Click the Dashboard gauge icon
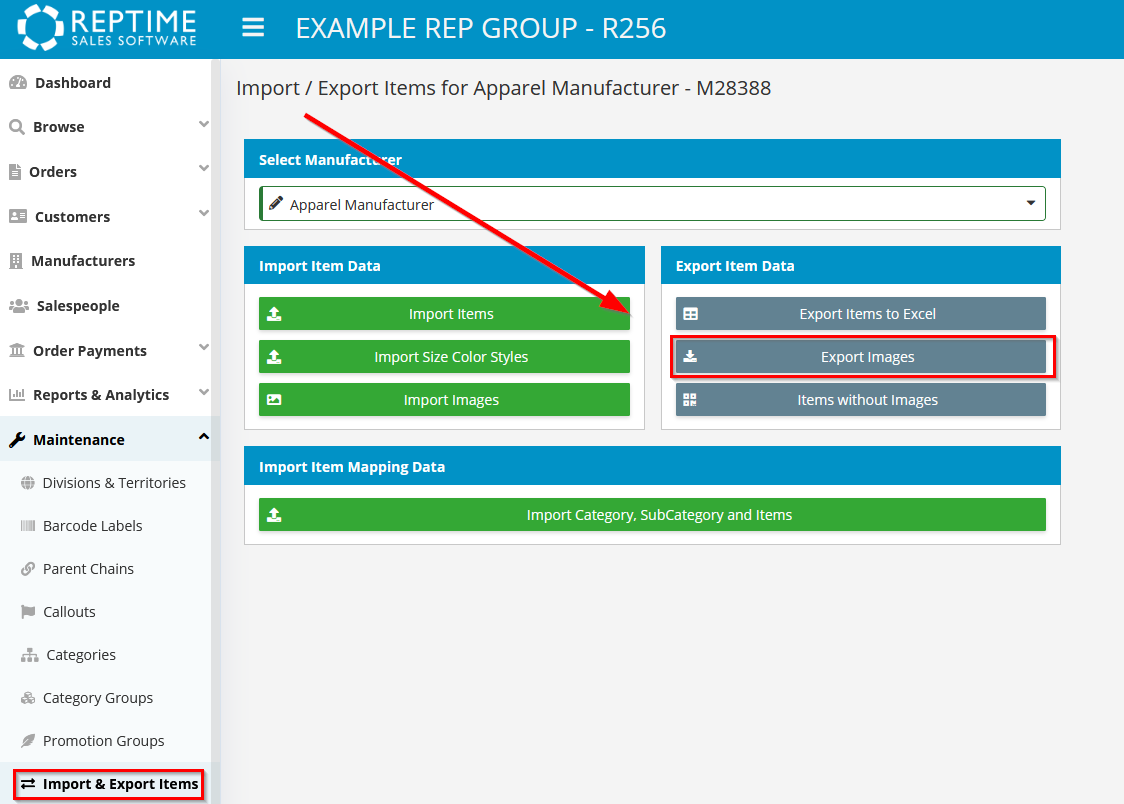Screen dimensions: 1124x804 (18, 82)
